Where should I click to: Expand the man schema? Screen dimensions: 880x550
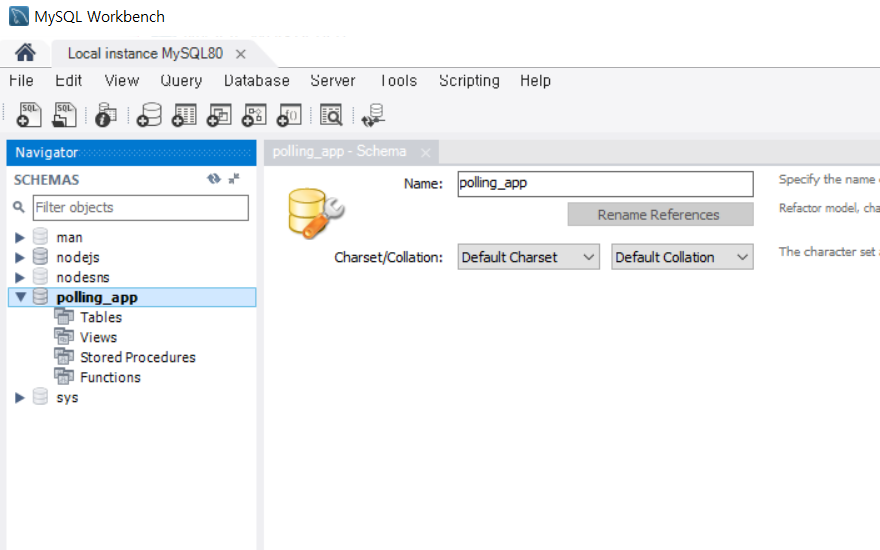[20, 237]
